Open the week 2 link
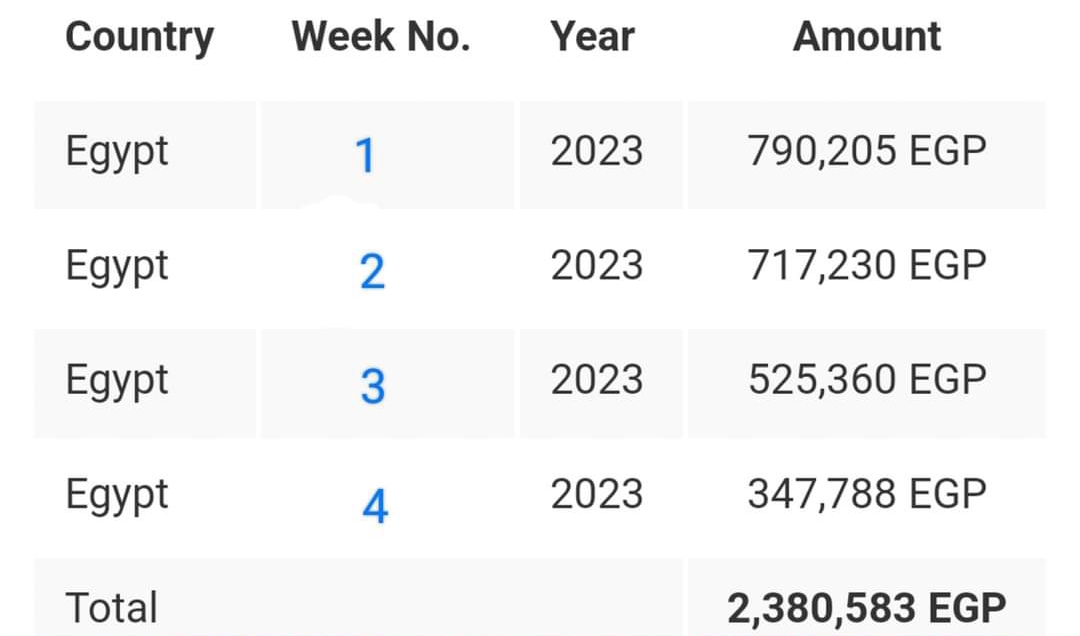 tap(372, 271)
